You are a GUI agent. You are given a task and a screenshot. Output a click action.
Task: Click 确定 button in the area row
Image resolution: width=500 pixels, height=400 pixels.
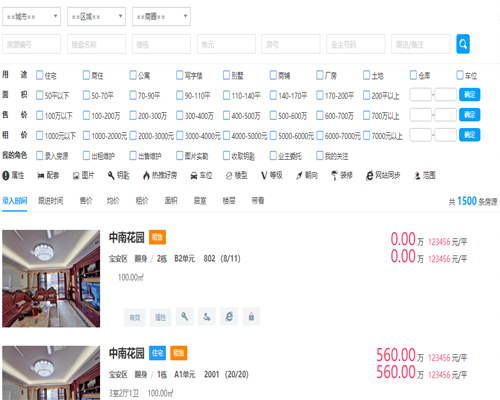469,95
